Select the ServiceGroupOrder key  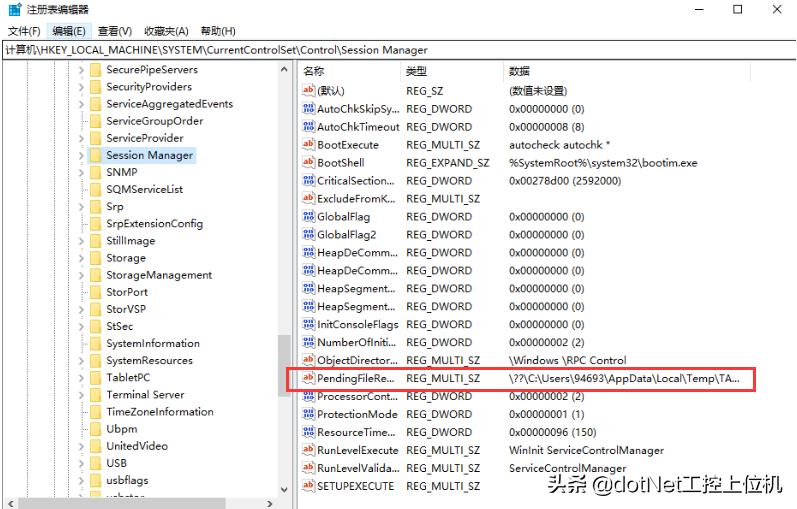coord(155,121)
